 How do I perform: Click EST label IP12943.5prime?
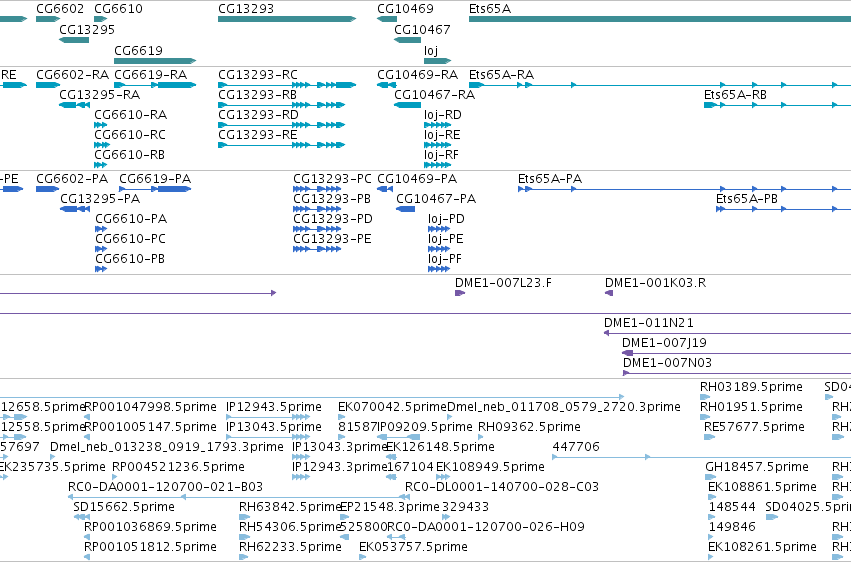tap(274, 407)
